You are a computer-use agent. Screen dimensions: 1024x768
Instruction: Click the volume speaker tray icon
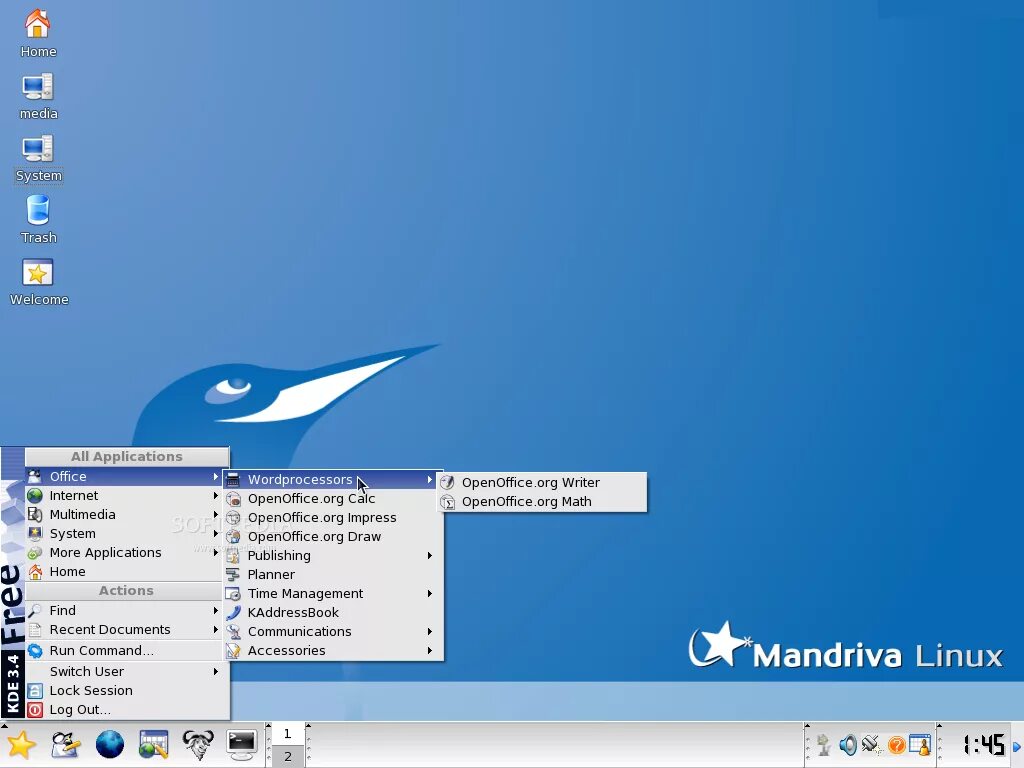tap(848, 744)
